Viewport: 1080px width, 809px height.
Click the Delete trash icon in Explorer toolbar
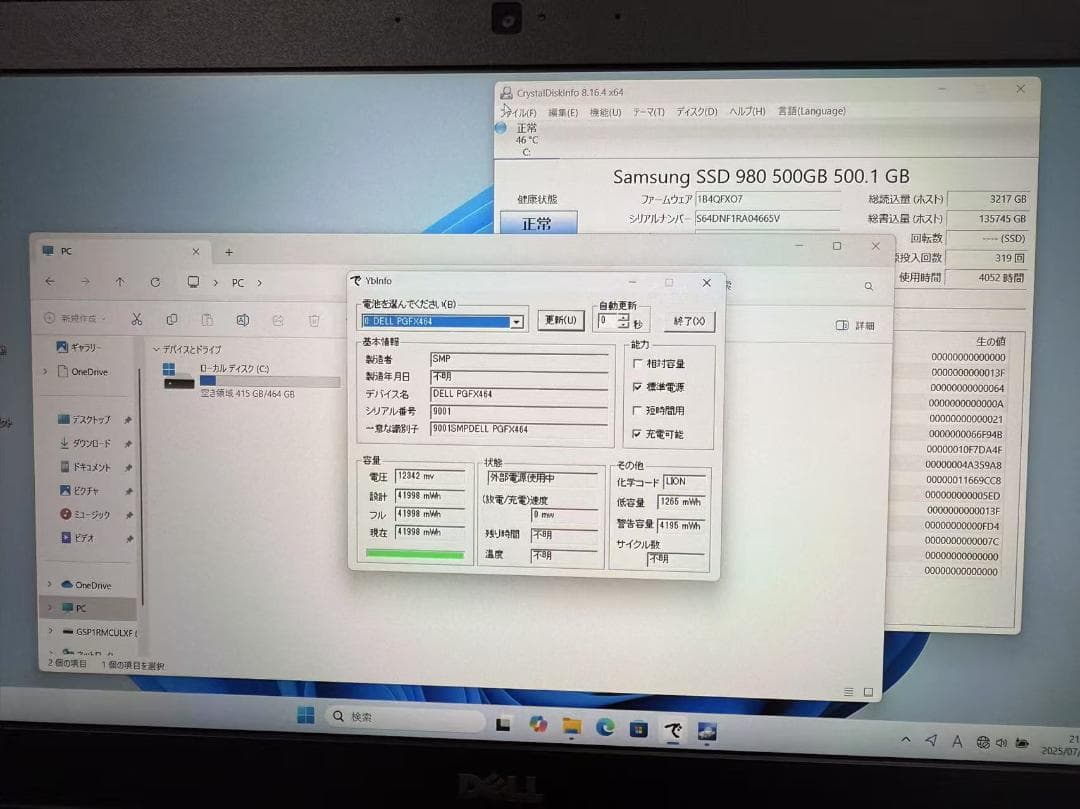313,319
